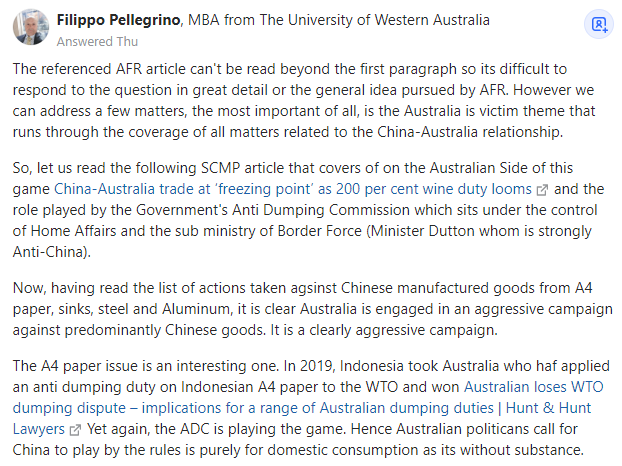Open the 'China-Australia trade at freezing point' link
The width and height of the screenshot is (622, 466).
pos(293,189)
